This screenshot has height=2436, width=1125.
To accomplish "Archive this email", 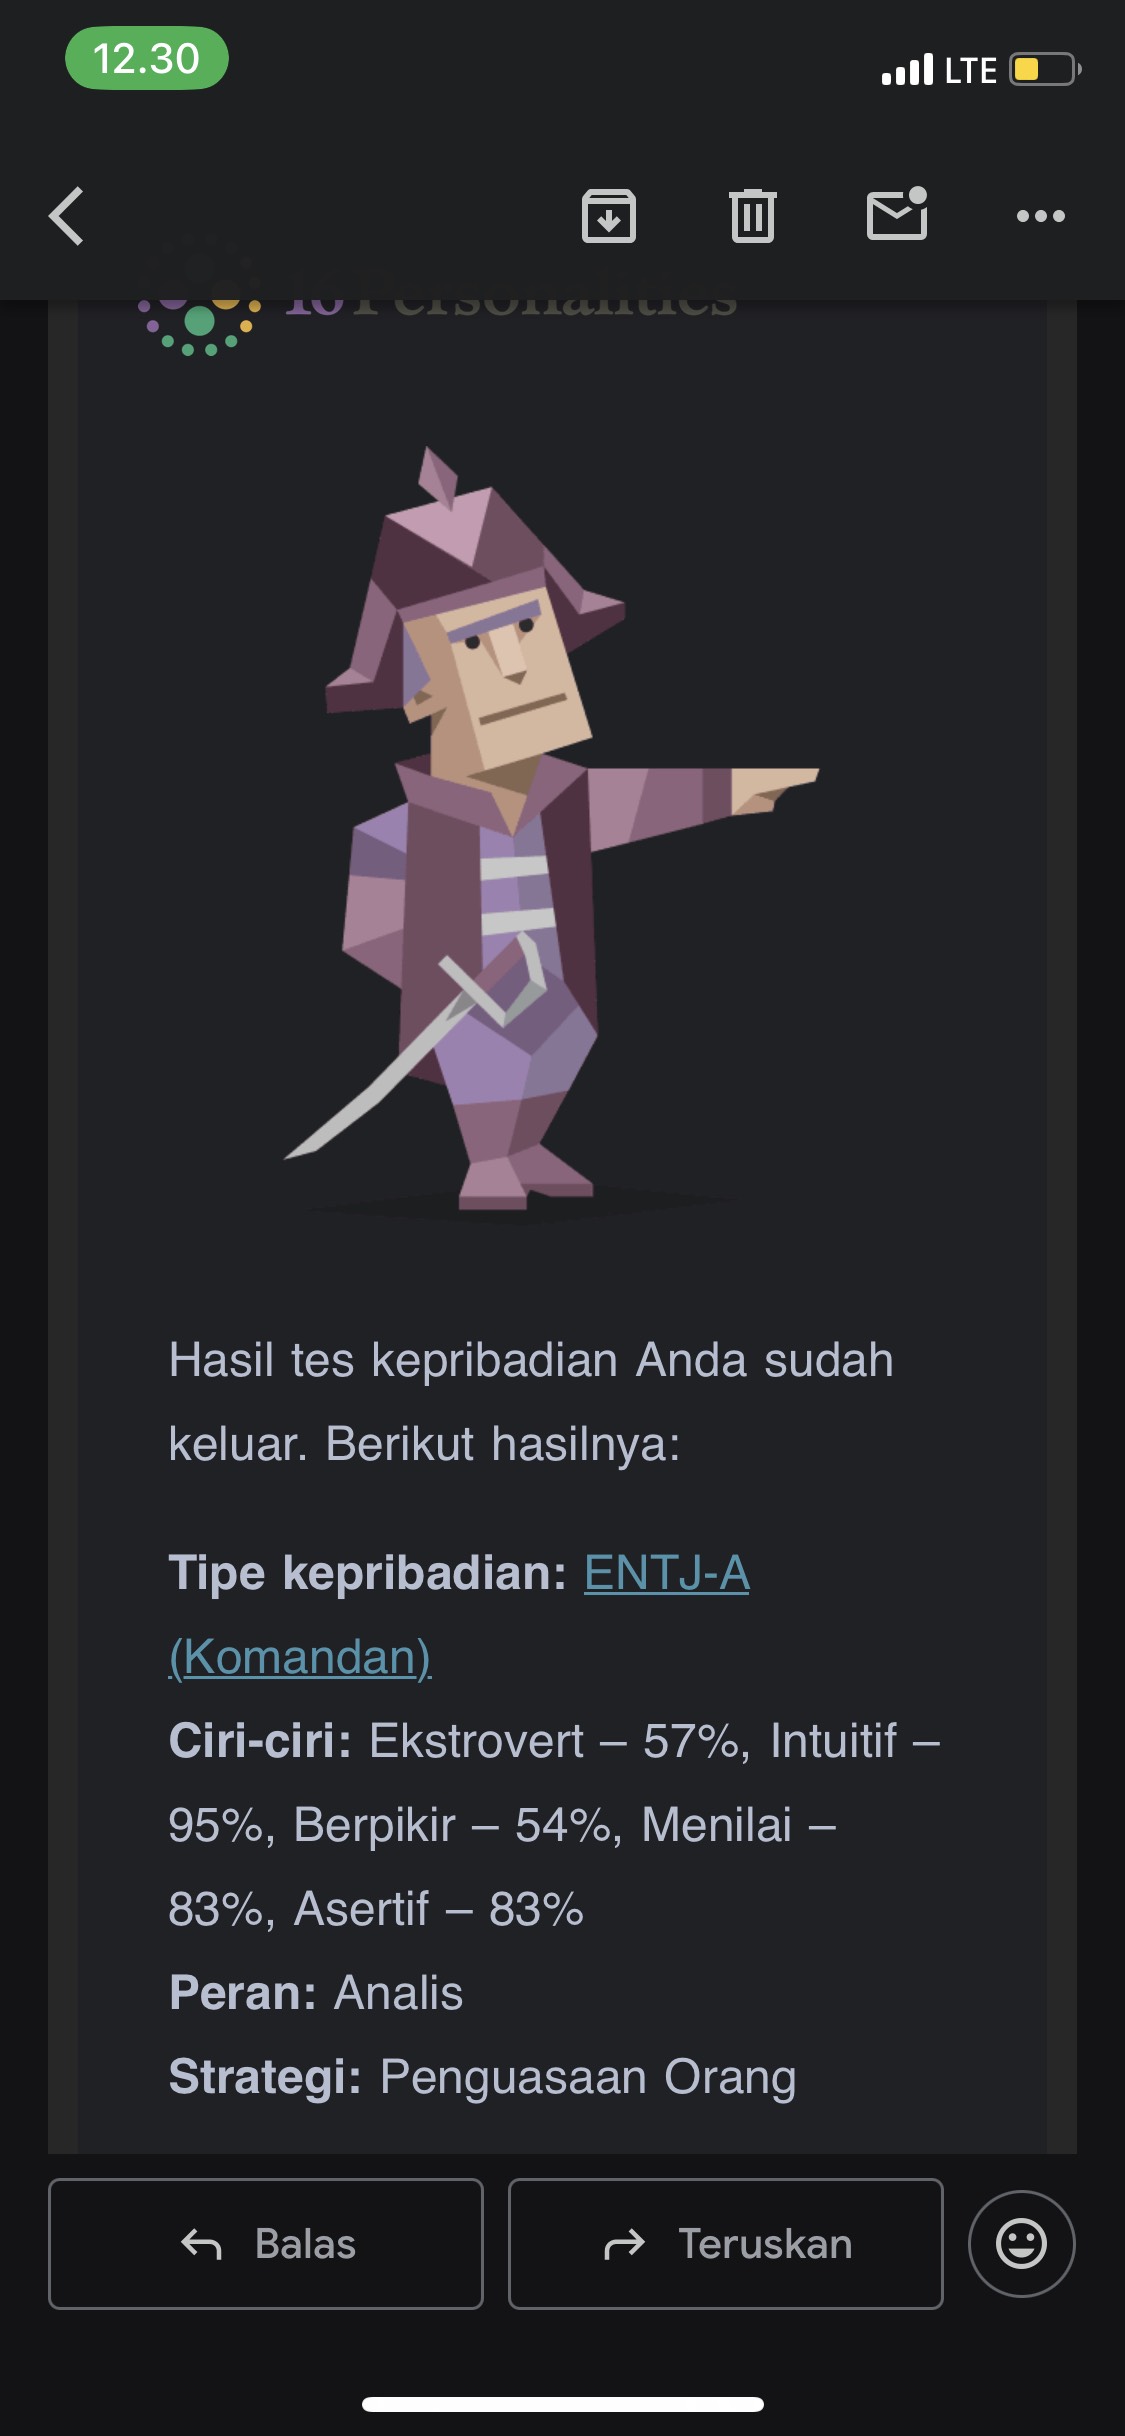I will 609,216.
